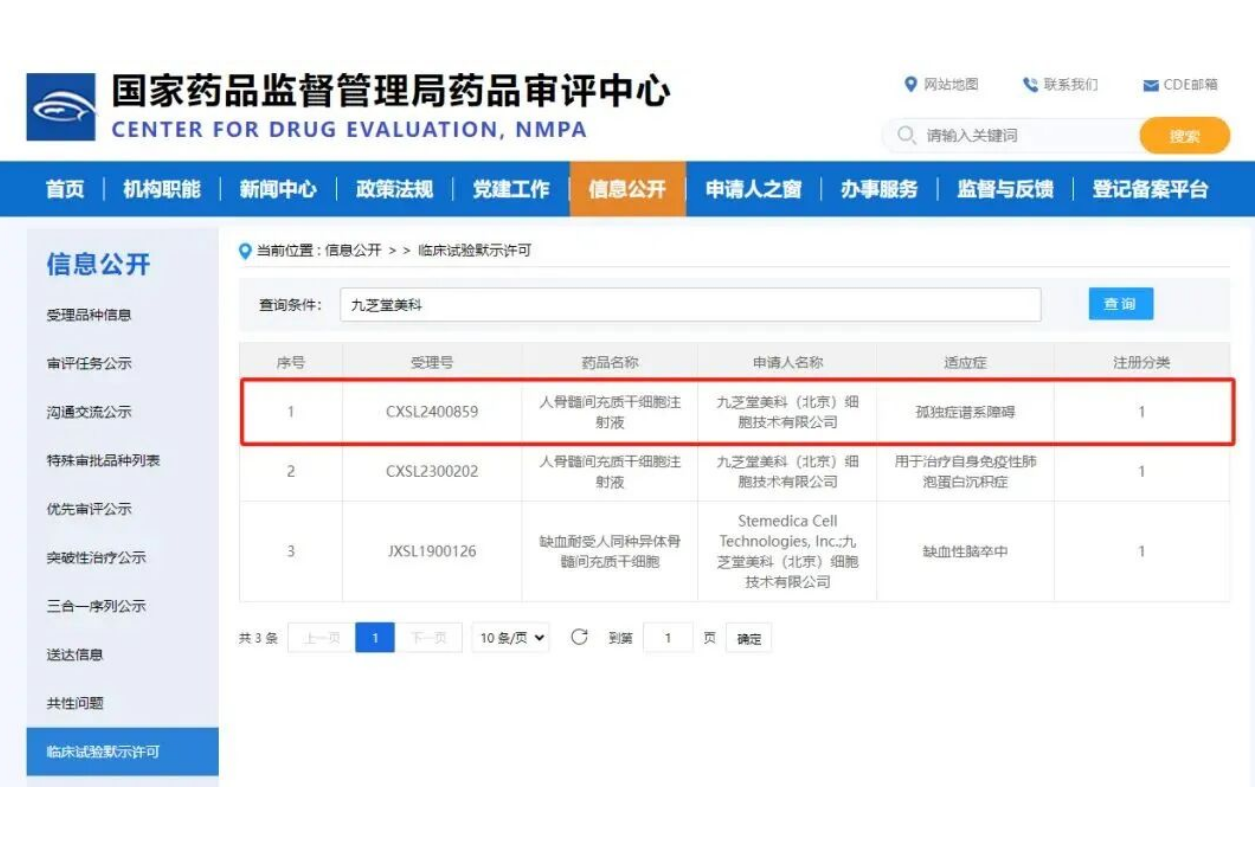Image resolution: width=1255 pixels, height=861 pixels.
Task: Click the 查询条件 input containing 九芝堂美科
Action: [x=690, y=305]
